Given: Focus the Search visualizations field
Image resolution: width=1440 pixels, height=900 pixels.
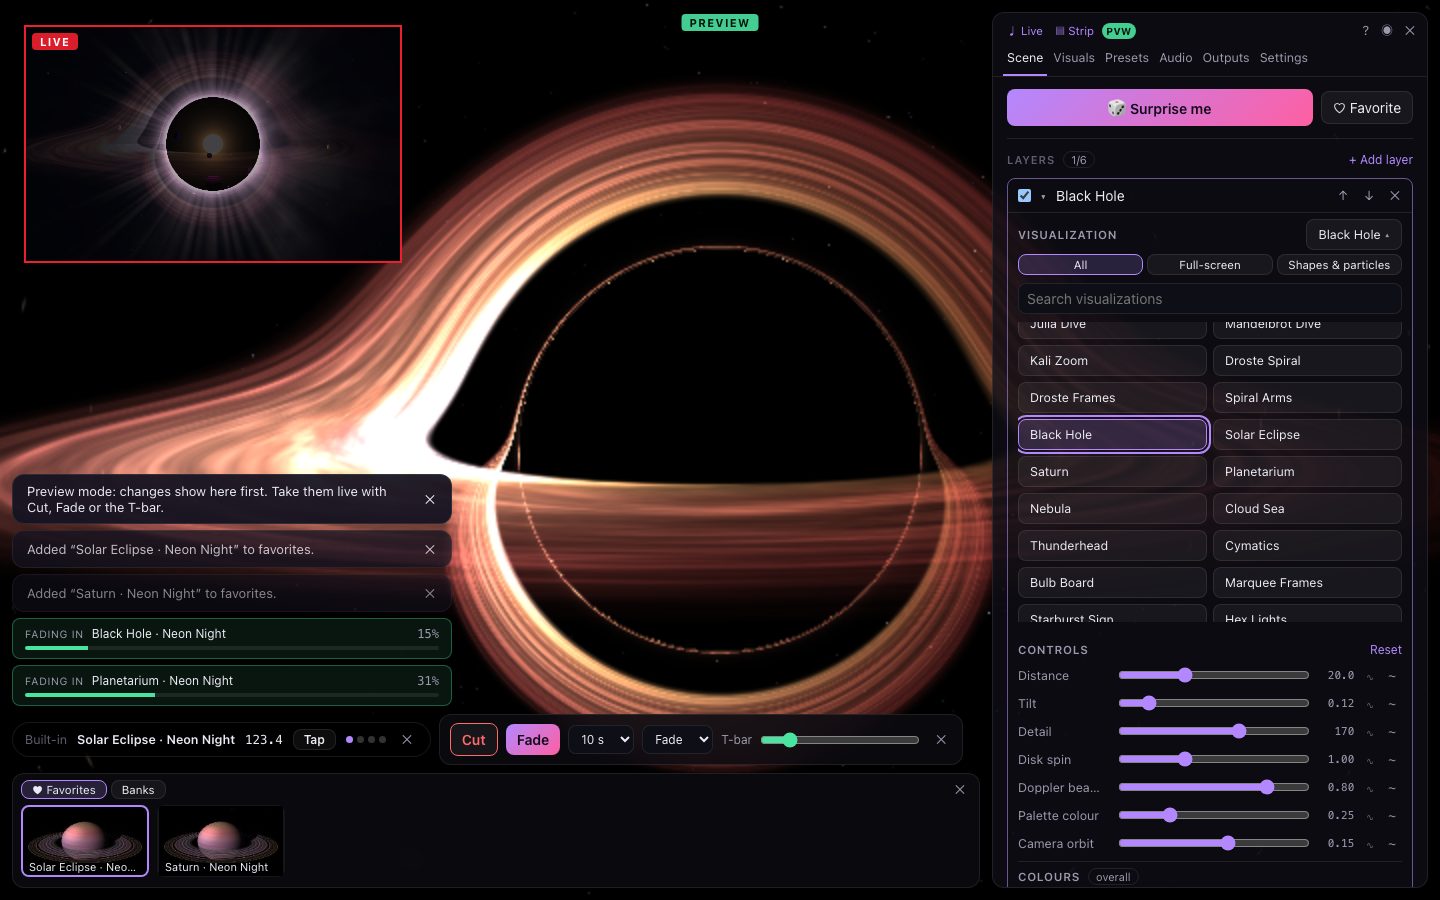Looking at the screenshot, I should click(x=1210, y=299).
